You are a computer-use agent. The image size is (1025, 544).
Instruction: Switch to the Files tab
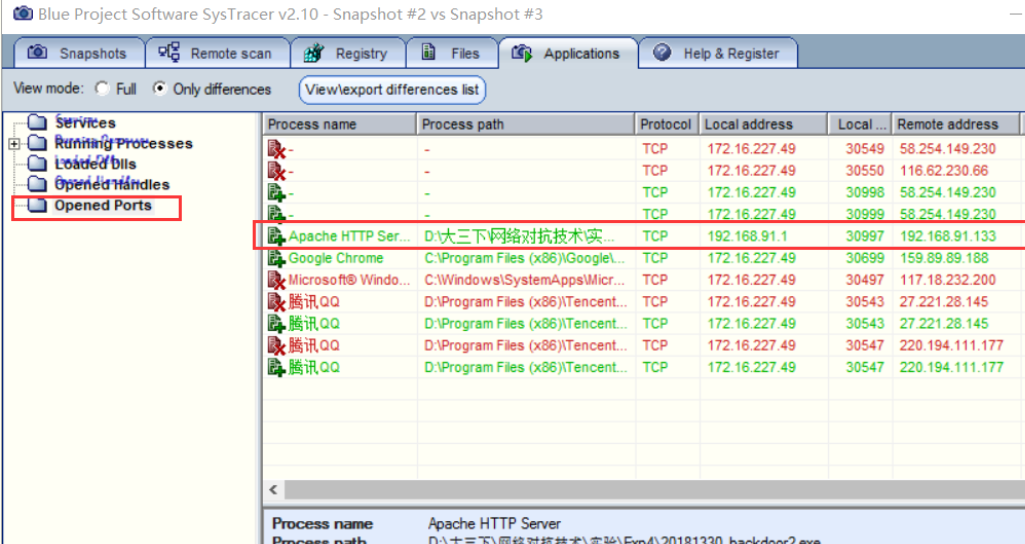(452, 53)
